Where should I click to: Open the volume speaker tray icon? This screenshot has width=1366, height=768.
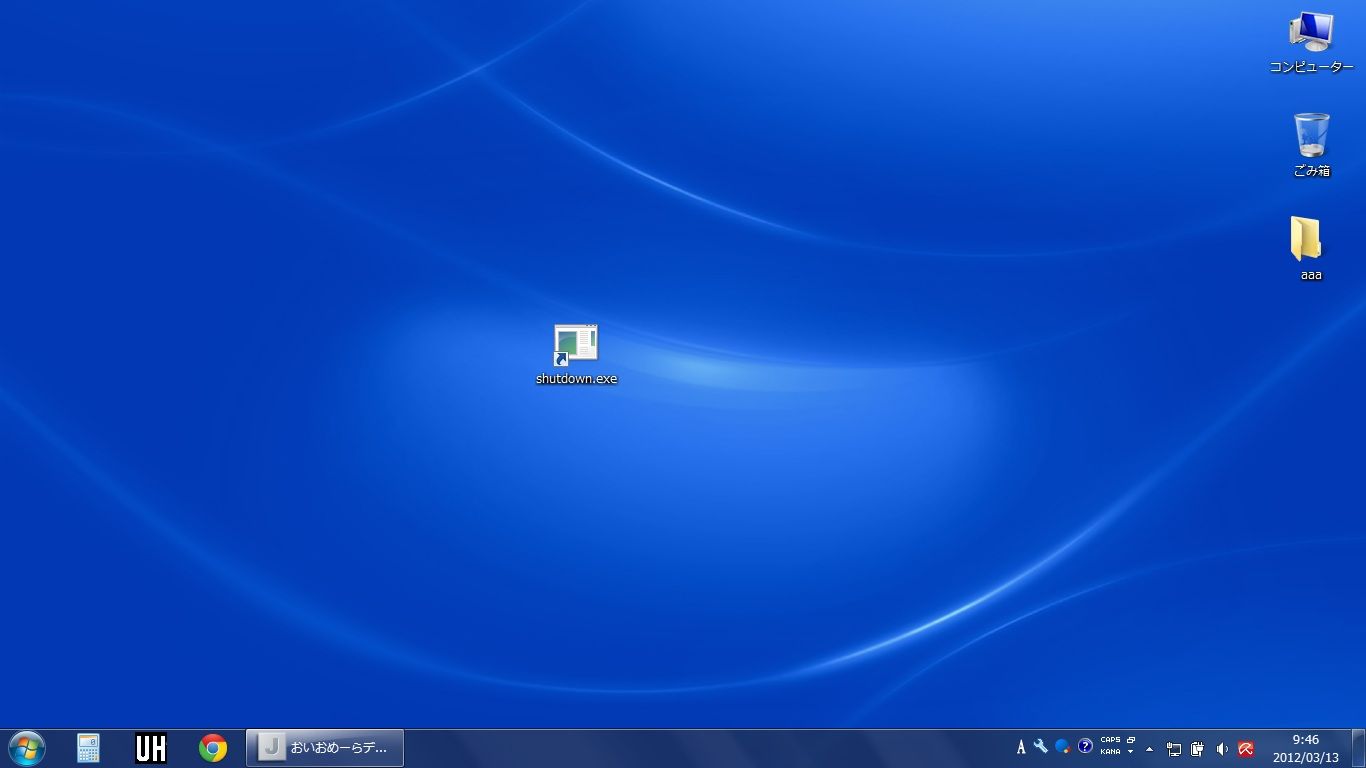pyautogui.click(x=1222, y=749)
